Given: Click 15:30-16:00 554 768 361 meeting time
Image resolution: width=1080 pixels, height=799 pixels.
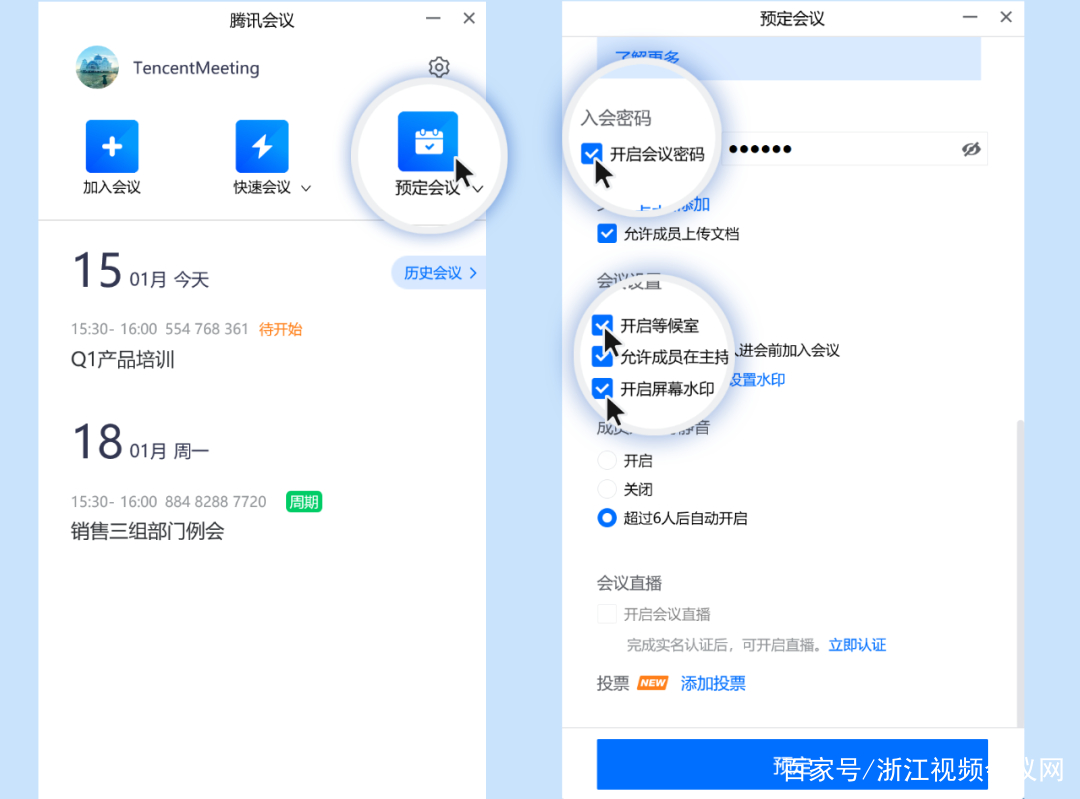Looking at the screenshot, I should 159,329.
